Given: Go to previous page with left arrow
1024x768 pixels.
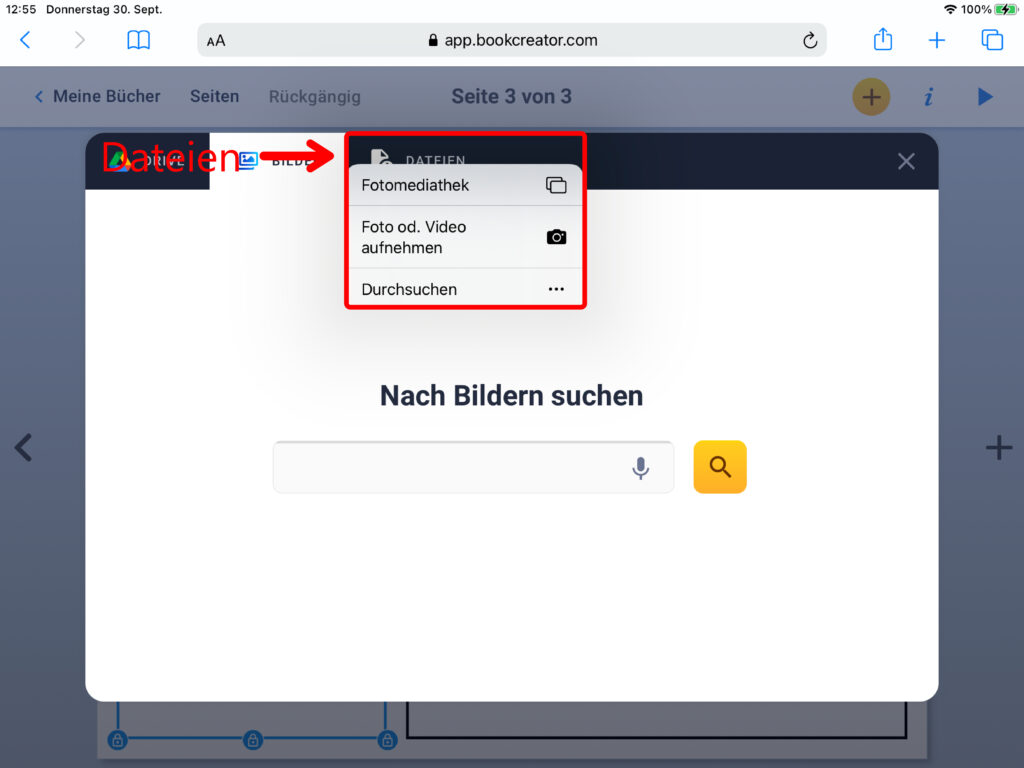Looking at the screenshot, I should (x=24, y=447).
